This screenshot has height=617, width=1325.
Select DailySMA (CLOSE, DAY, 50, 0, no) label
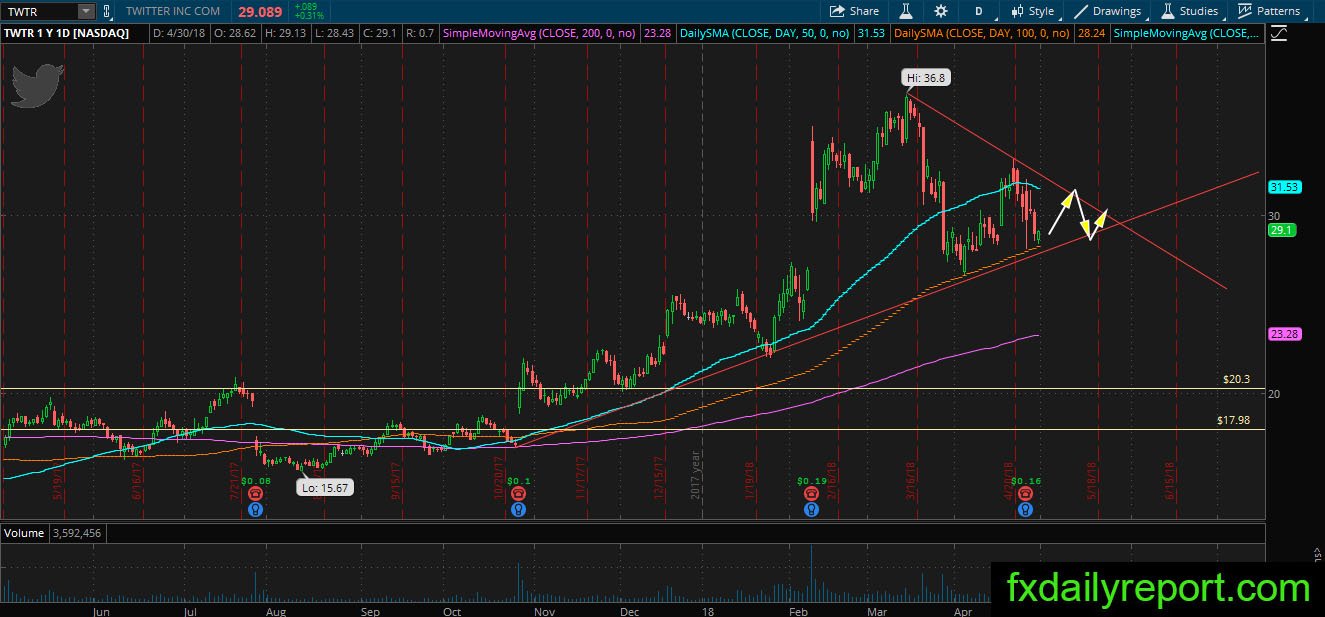(765, 33)
